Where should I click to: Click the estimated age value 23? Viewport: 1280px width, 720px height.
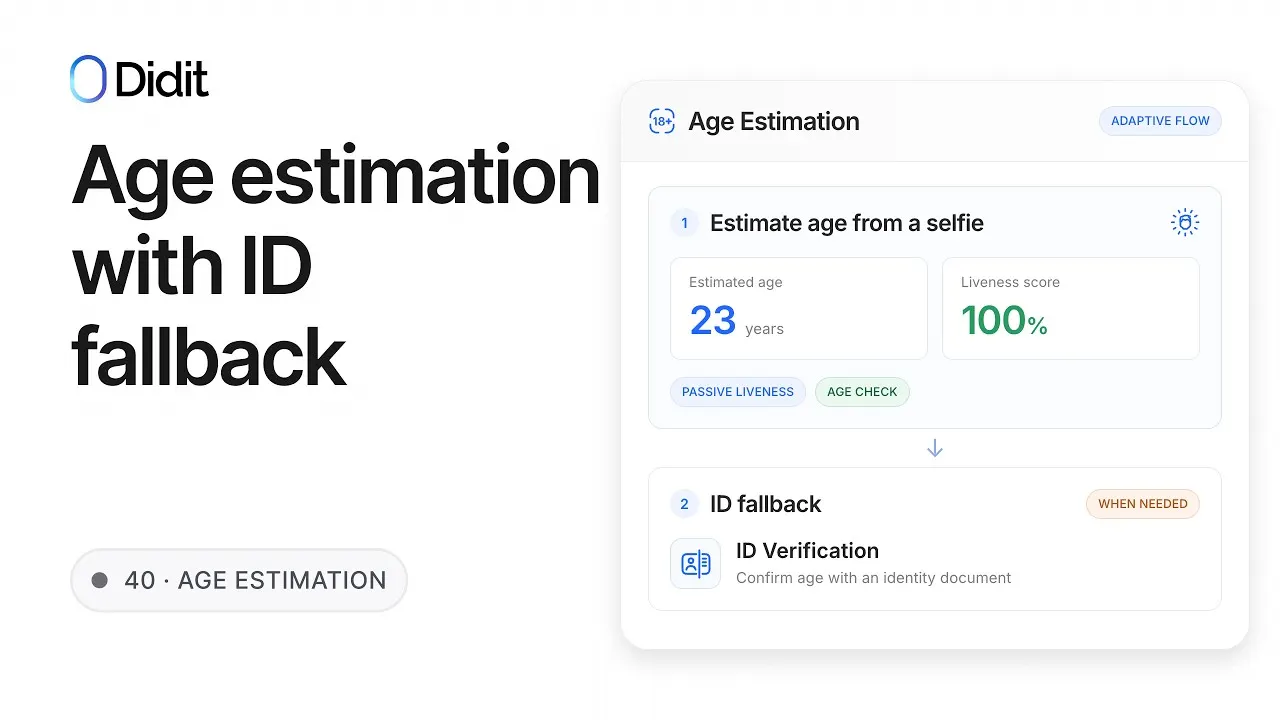pos(713,320)
